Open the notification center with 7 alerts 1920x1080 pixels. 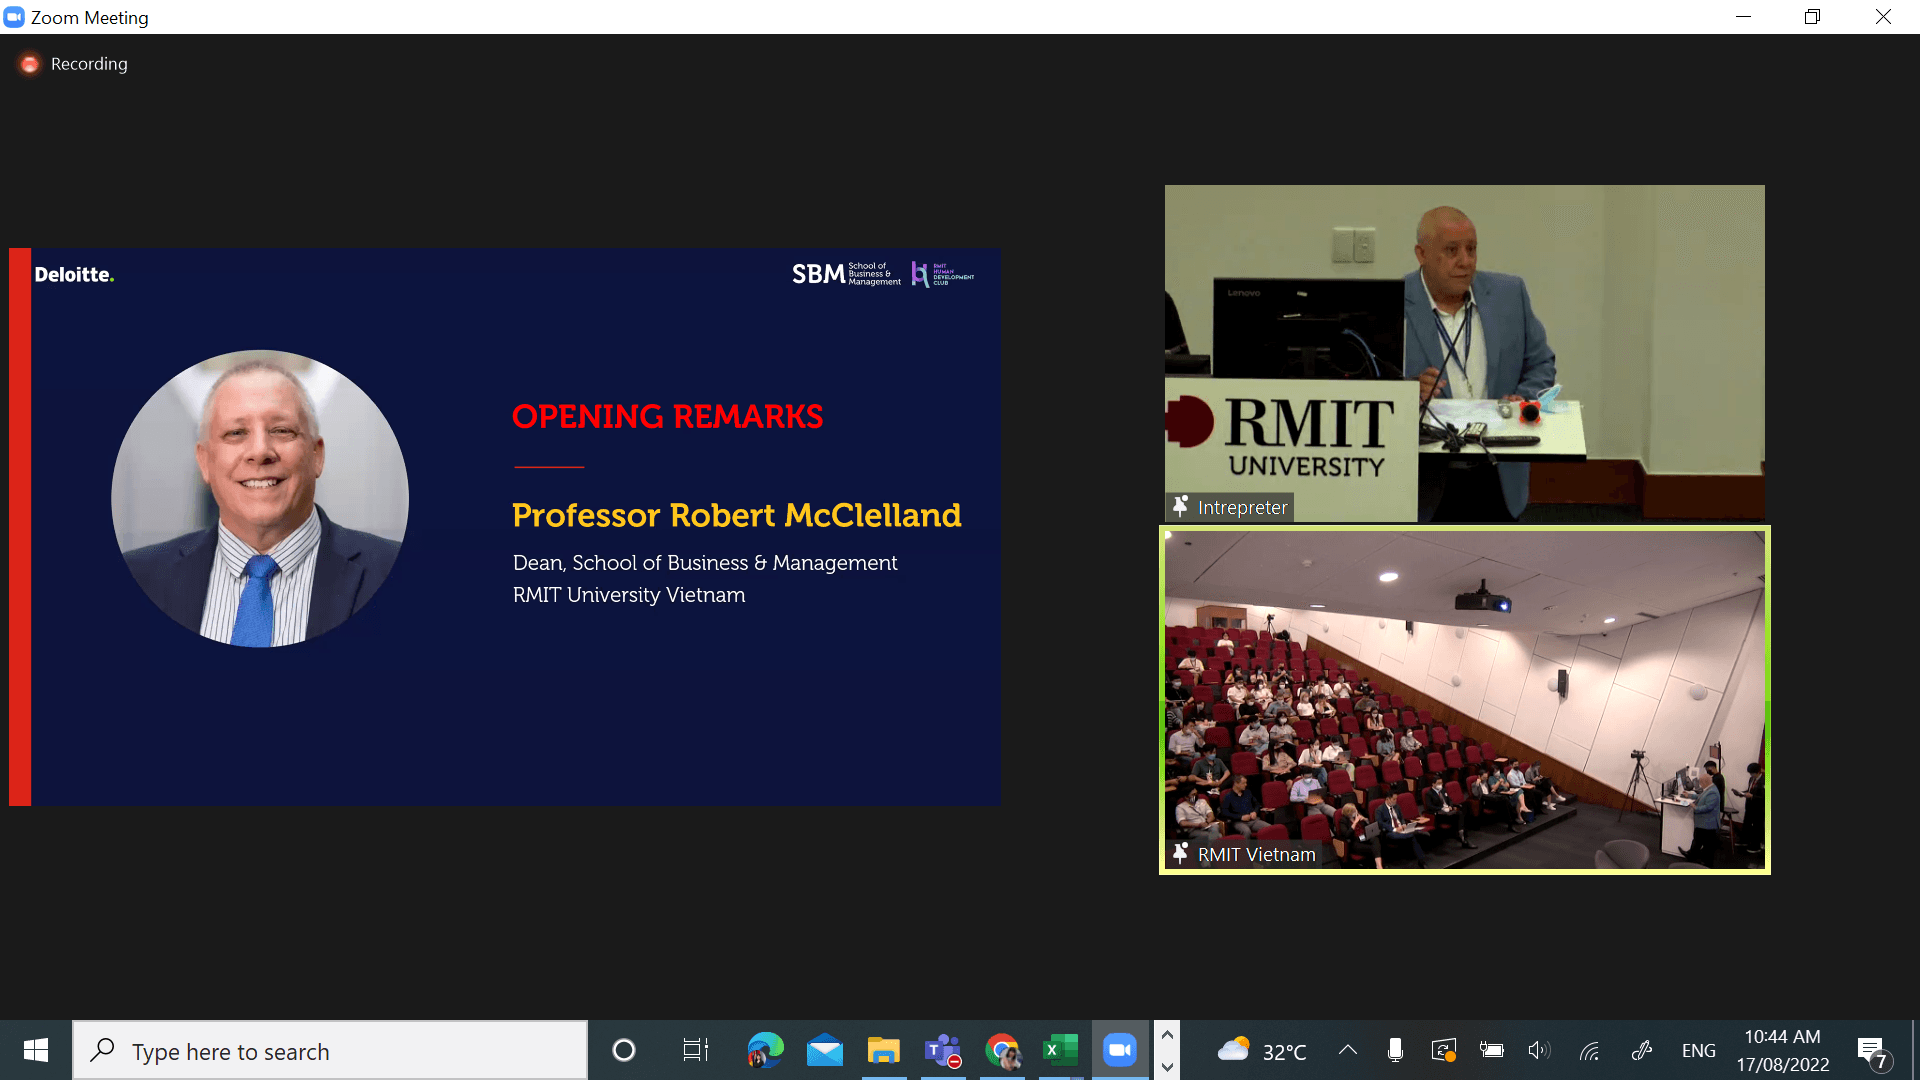tap(1874, 1052)
